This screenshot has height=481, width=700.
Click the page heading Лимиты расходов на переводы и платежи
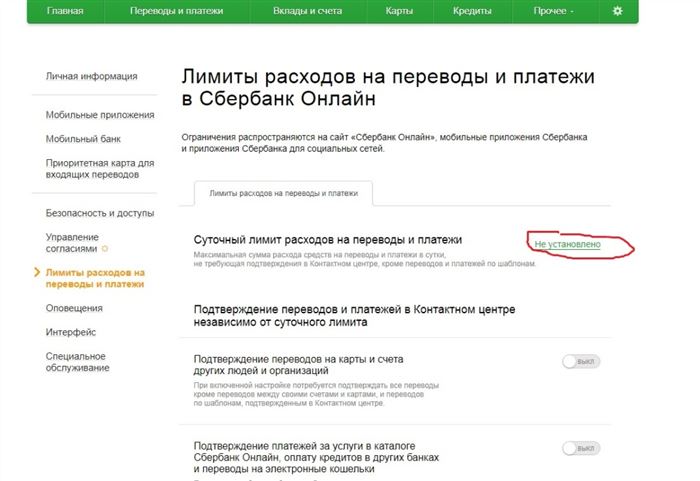(388, 87)
